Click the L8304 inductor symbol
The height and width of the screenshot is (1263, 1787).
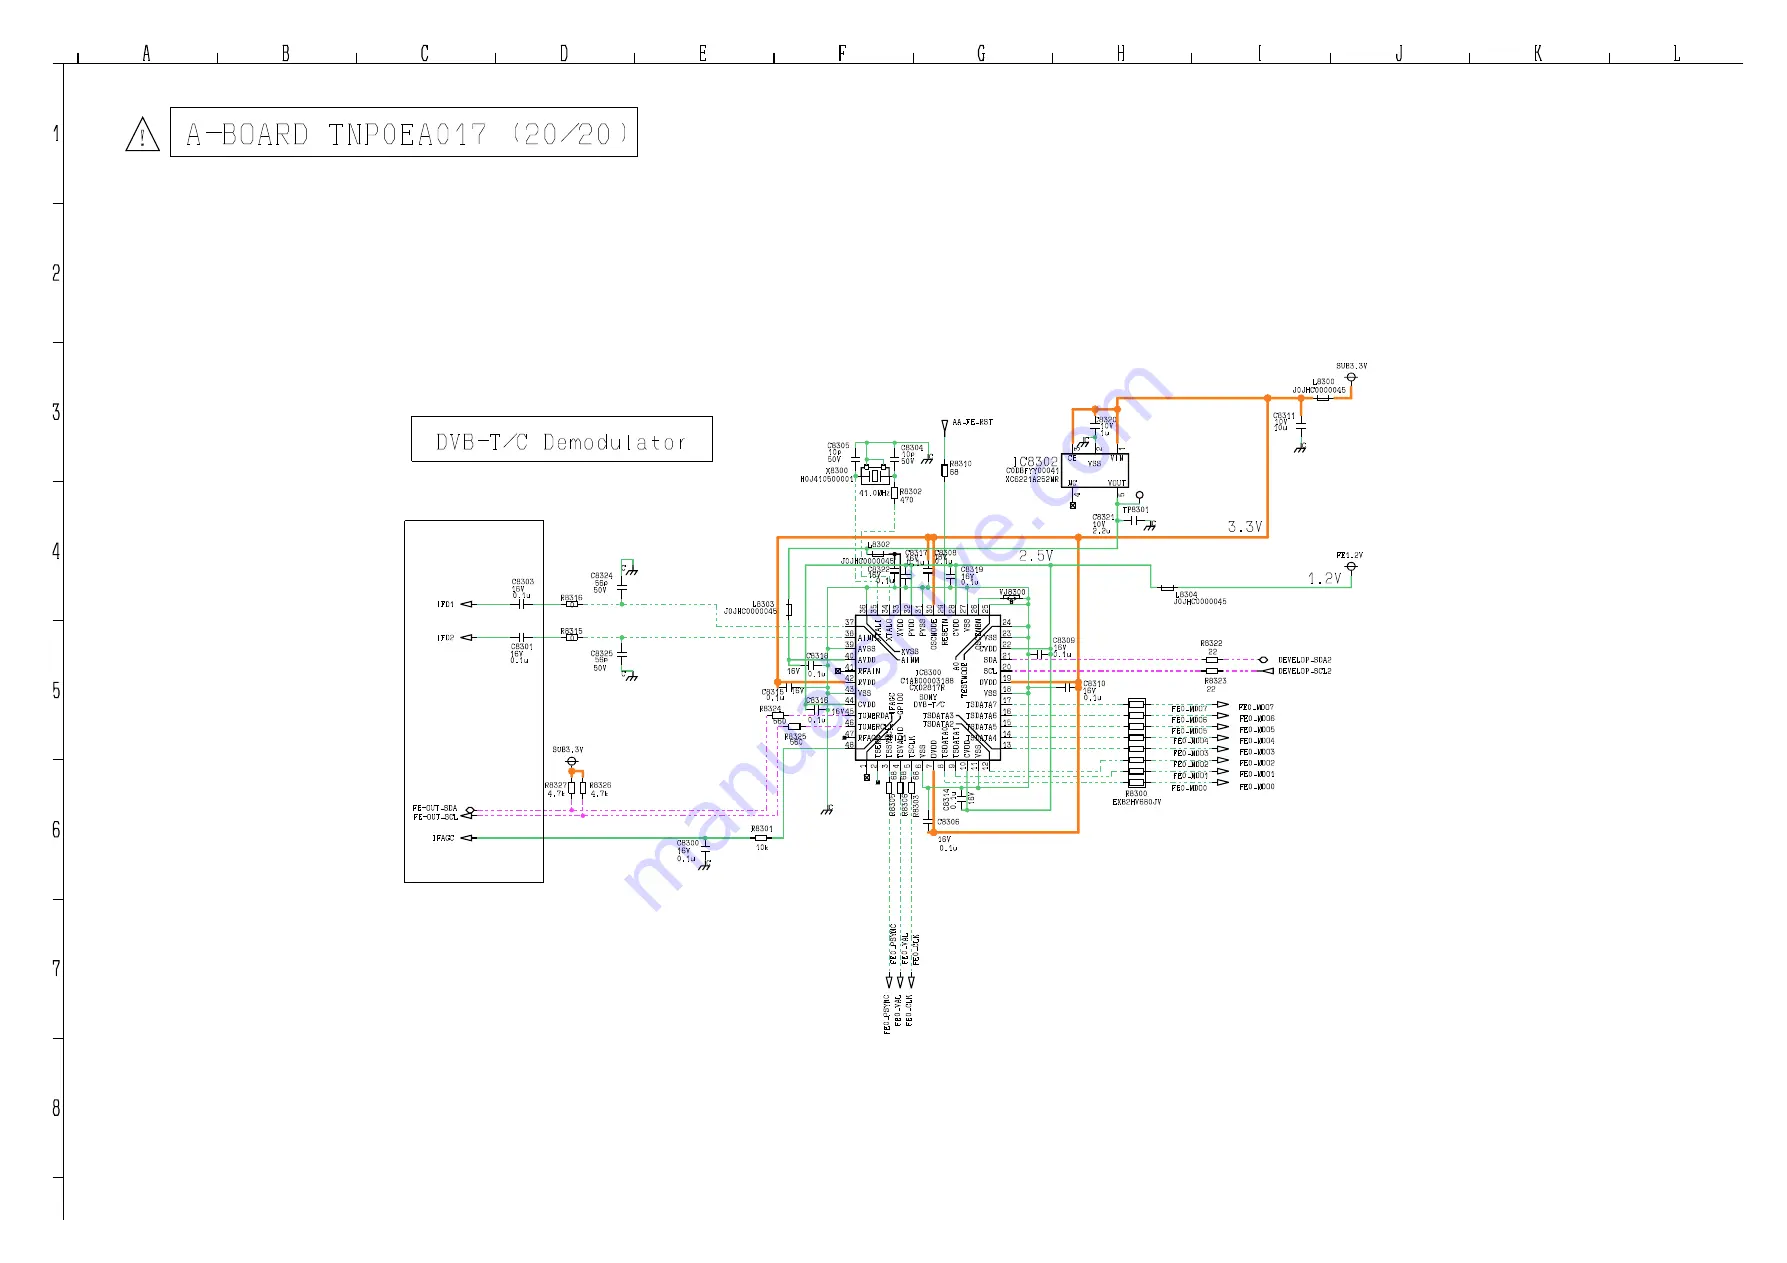pyautogui.click(x=1166, y=587)
